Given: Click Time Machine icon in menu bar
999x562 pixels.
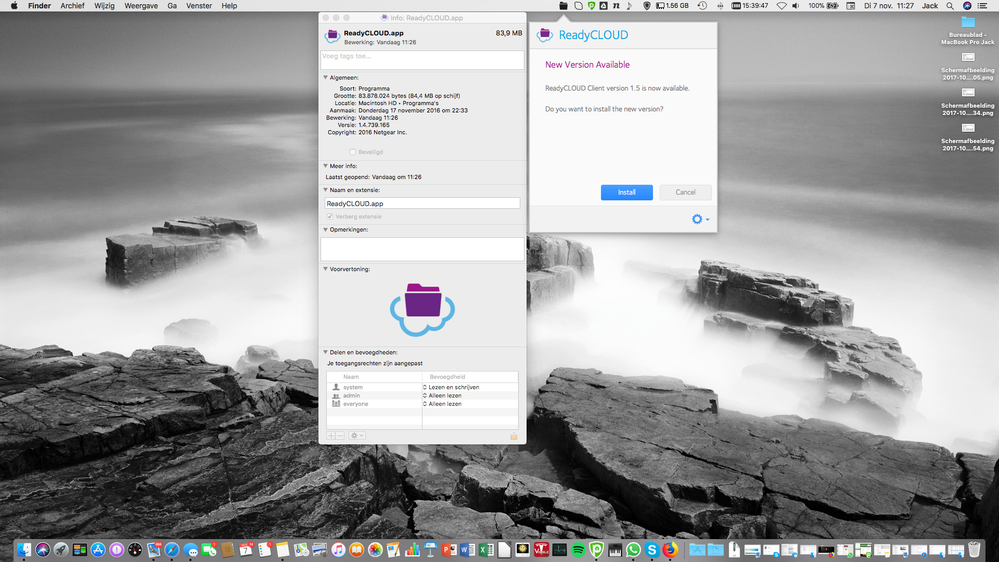Looking at the screenshot, I should click(702, 6).
